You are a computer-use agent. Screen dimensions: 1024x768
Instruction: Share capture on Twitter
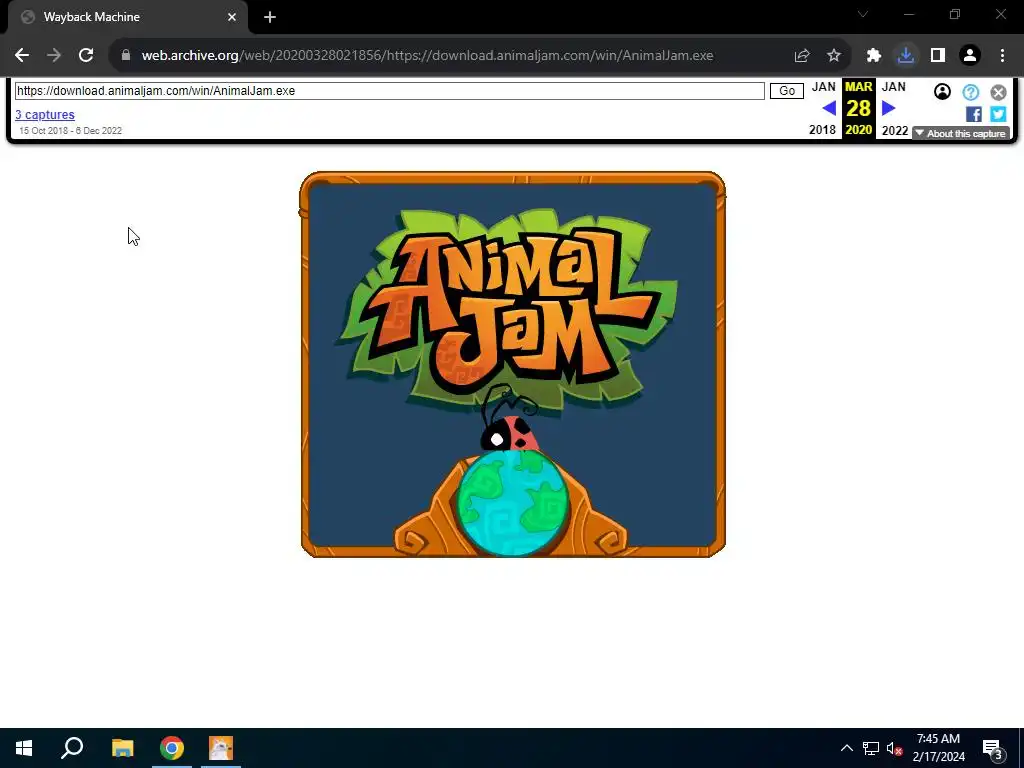(998, 114)
